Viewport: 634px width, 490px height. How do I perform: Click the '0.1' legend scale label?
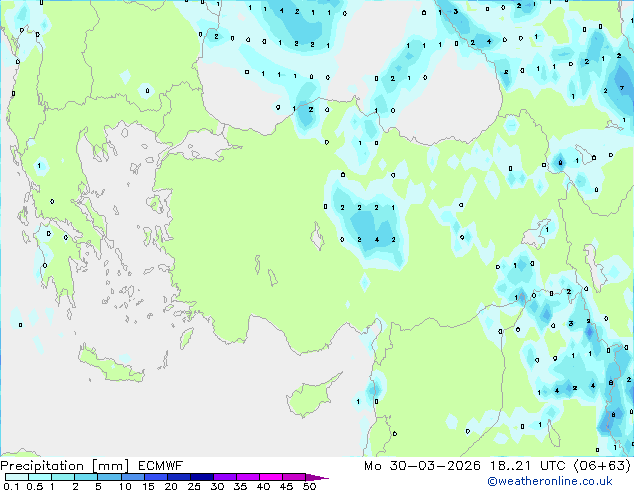point(11,486)
